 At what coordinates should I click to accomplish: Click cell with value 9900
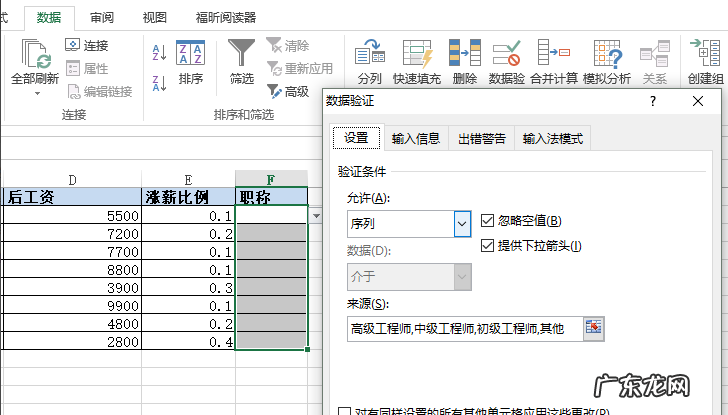(x=72, y=305)
